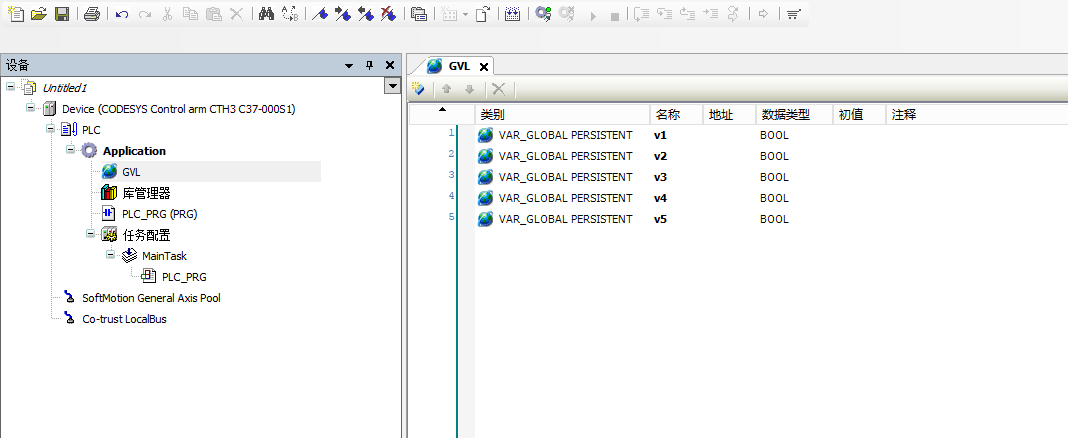1068x438 pixels.
Task: Click the Cut scissors icon
Action: (x=168, y=14)
